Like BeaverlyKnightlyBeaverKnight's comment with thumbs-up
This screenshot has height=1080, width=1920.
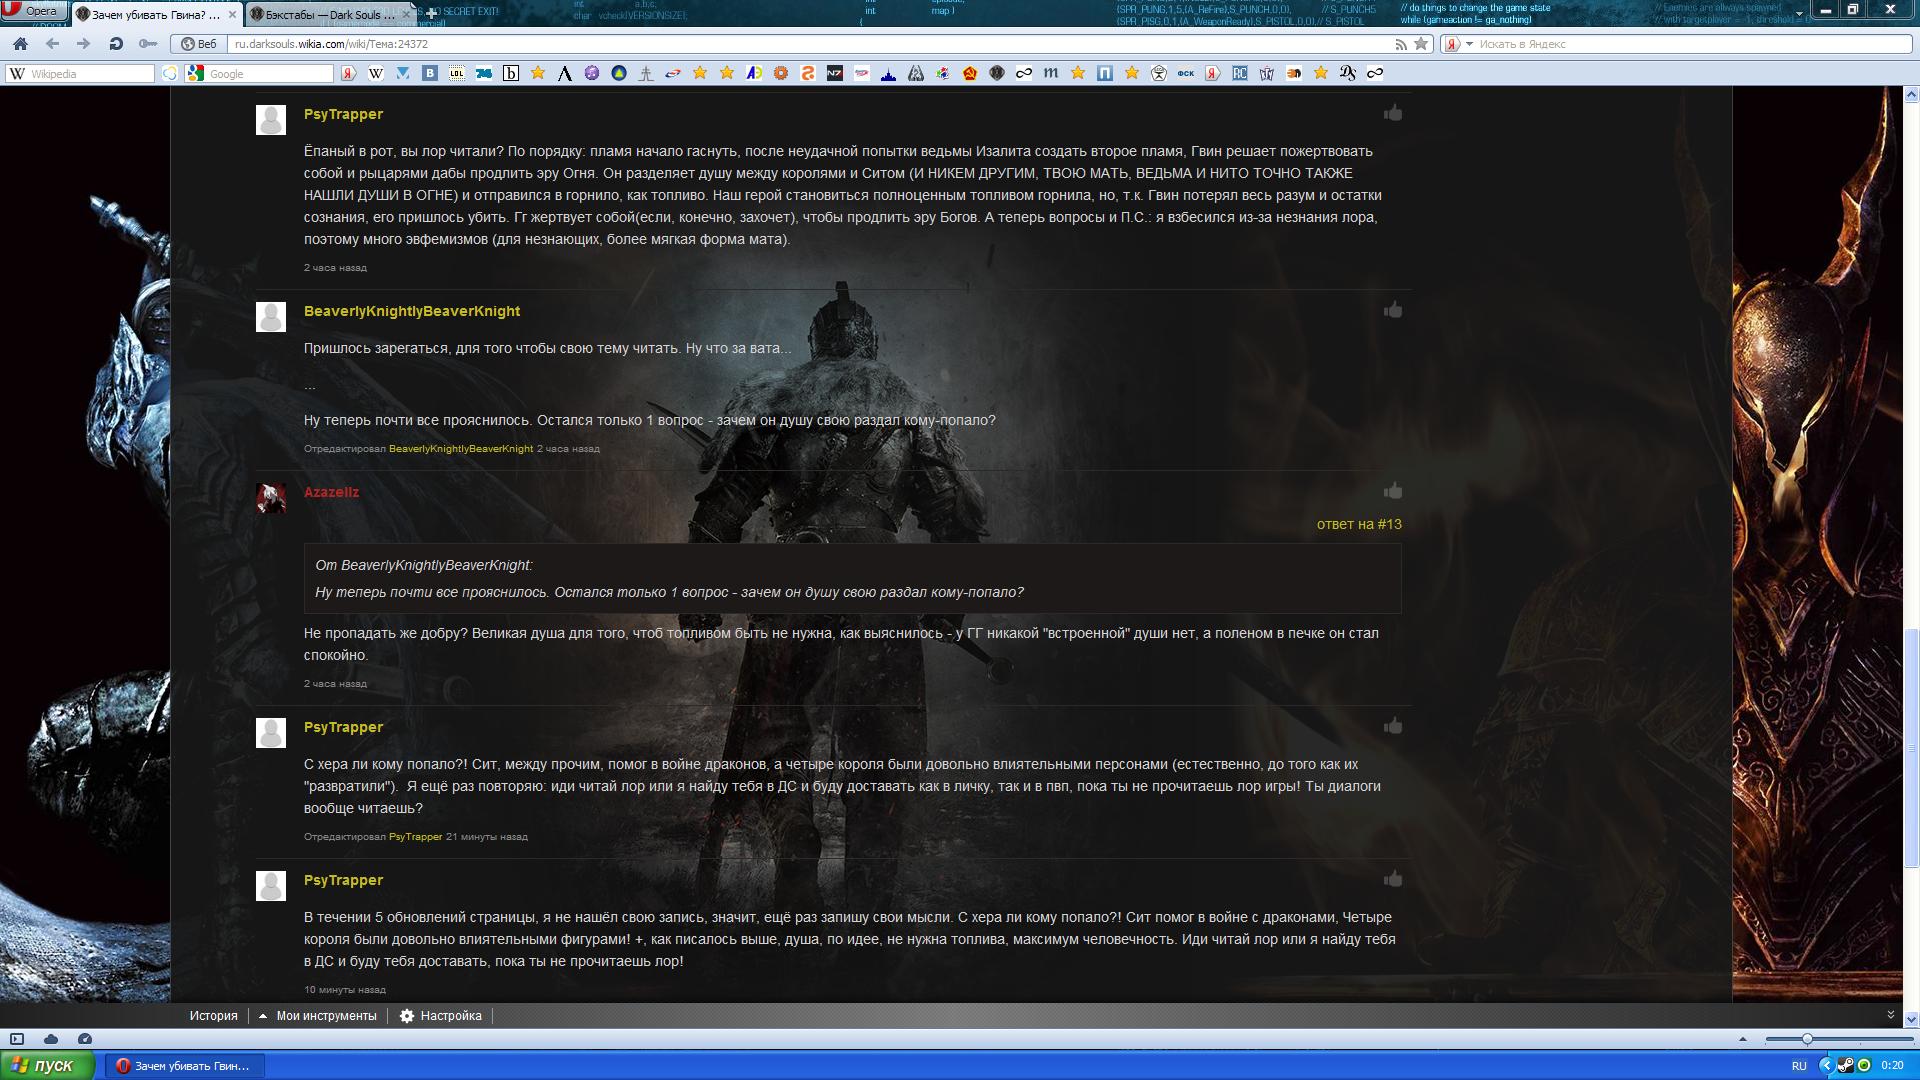(x=1393, y=310)
